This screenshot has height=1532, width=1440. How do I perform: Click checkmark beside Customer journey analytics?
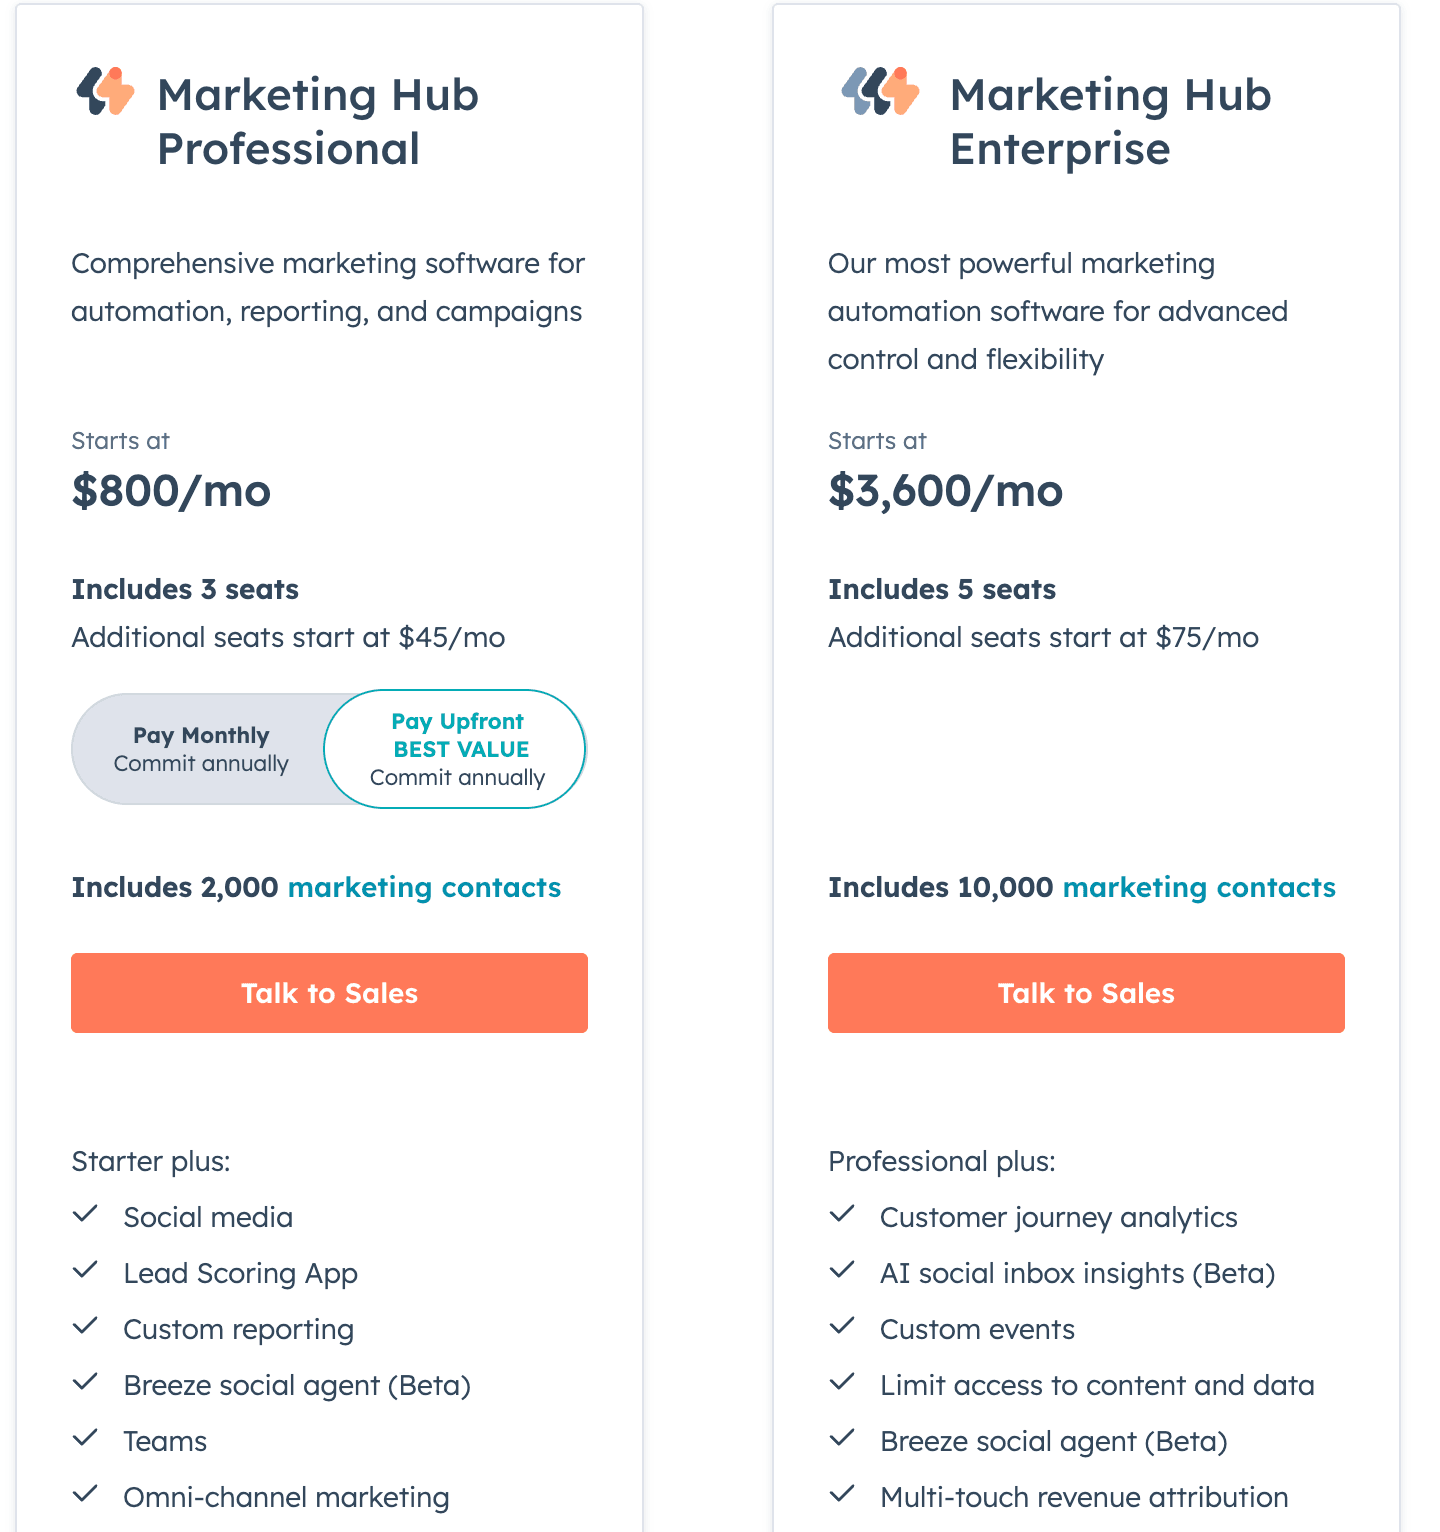tap(843, 1214)
